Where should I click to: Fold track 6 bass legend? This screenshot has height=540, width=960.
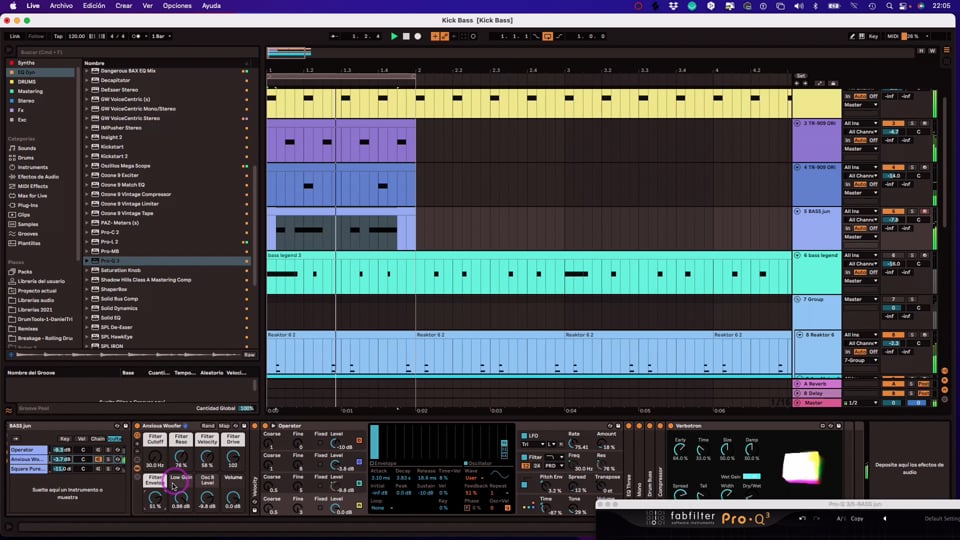tap(797, 255)
